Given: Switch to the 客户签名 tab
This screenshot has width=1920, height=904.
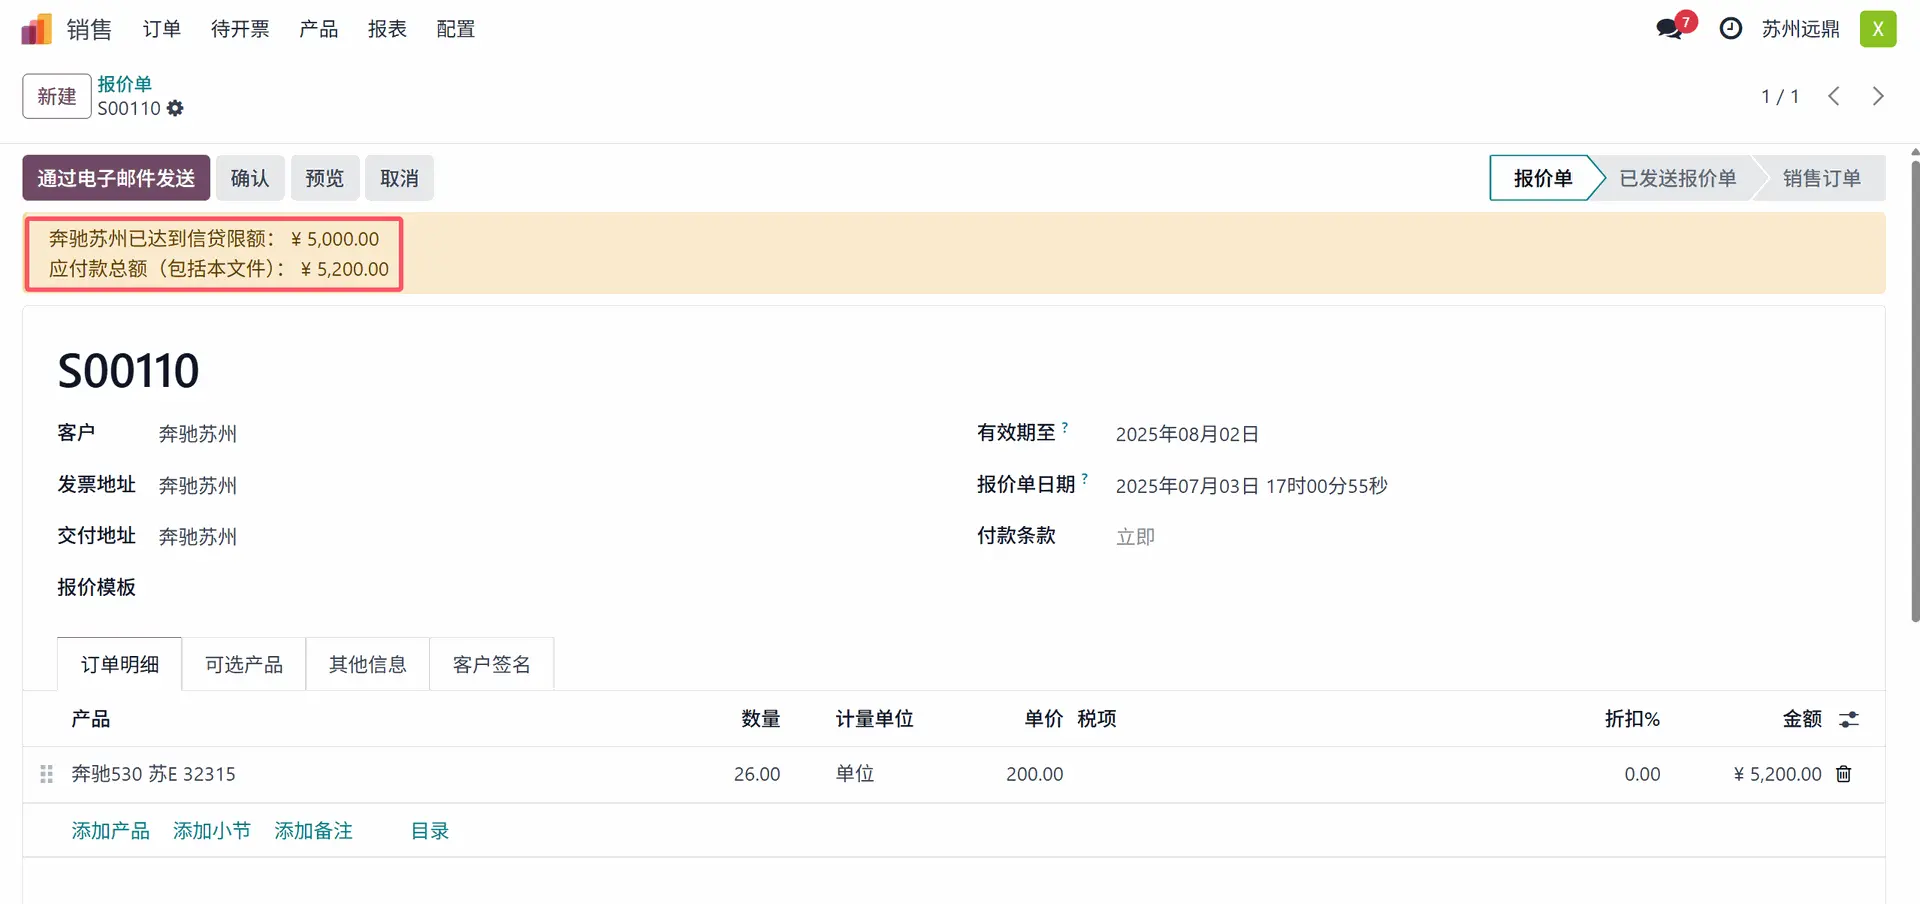Looking at the screenshot, I should [492, 664].
